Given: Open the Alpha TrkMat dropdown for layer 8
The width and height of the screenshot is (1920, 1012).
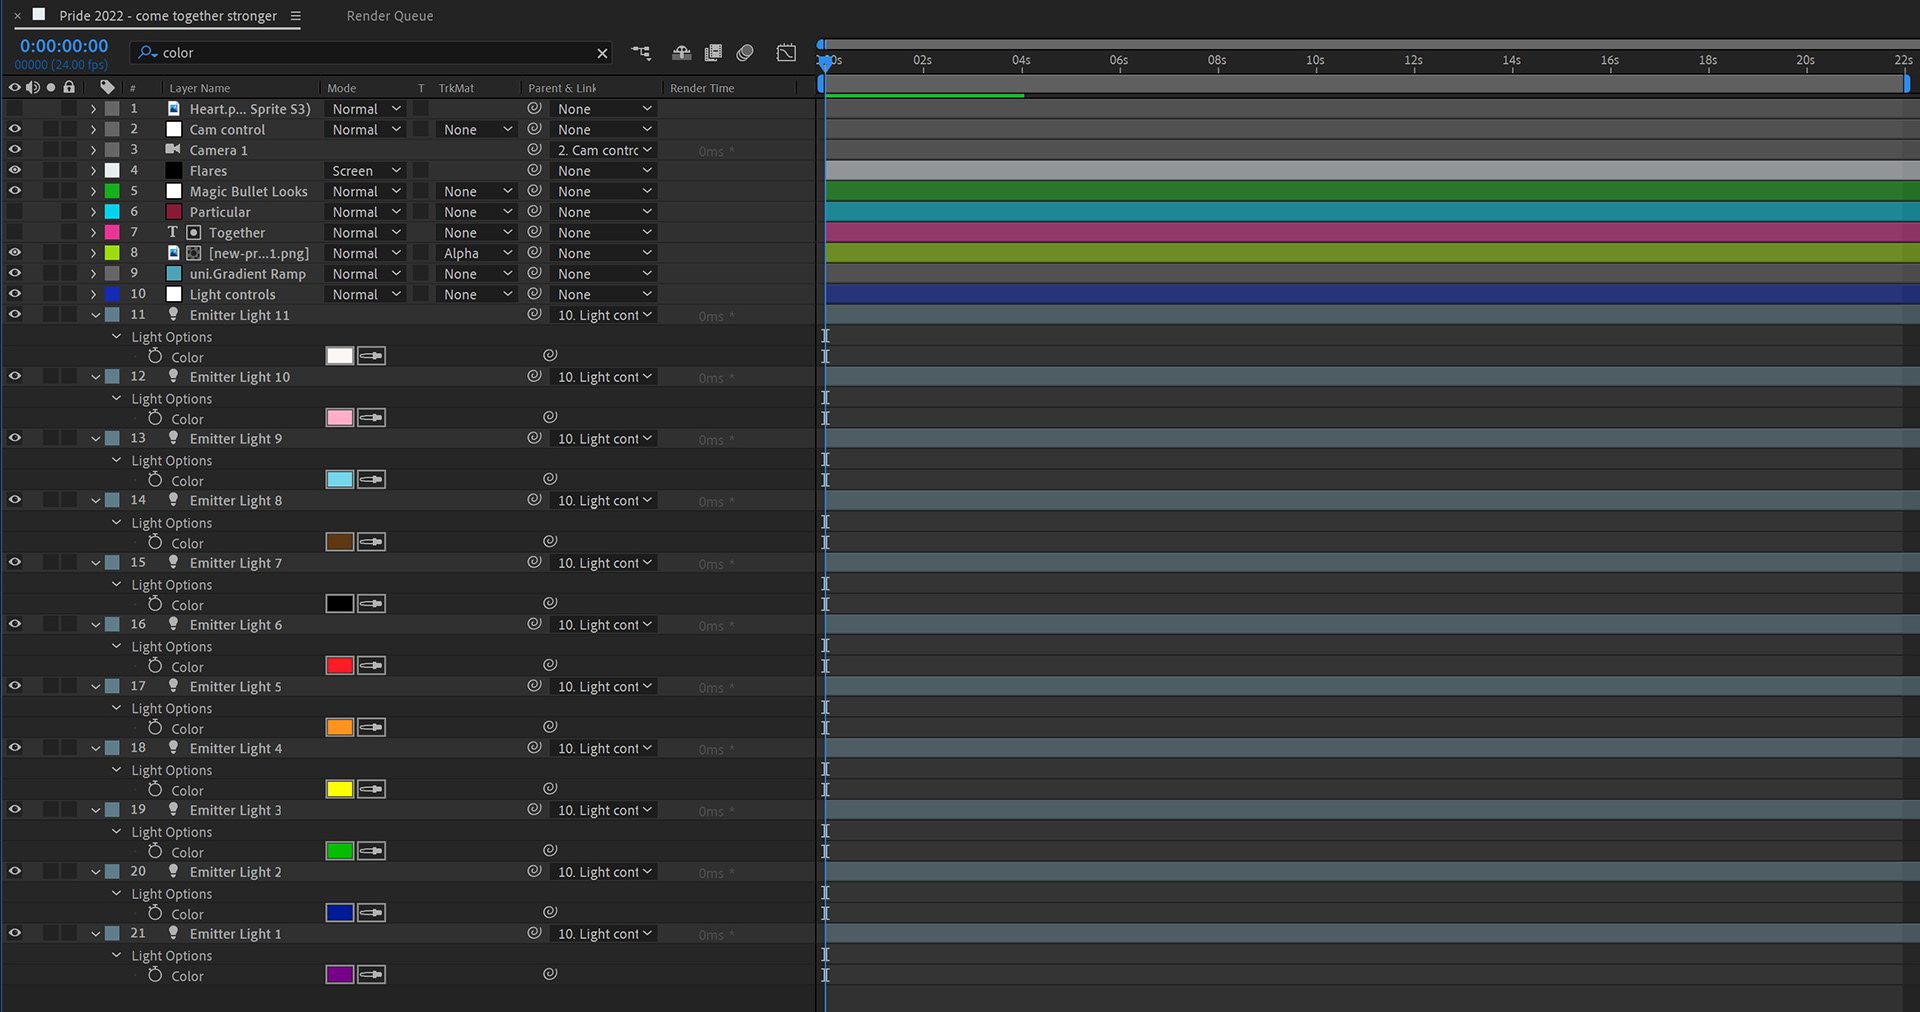Looking at the screenshot, I should 477,253.
